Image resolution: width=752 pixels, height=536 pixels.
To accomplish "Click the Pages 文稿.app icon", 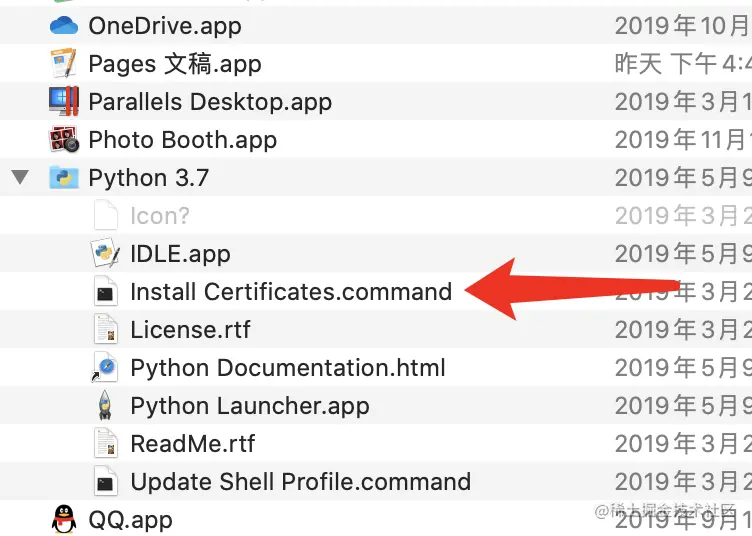I will click(64, 63).
